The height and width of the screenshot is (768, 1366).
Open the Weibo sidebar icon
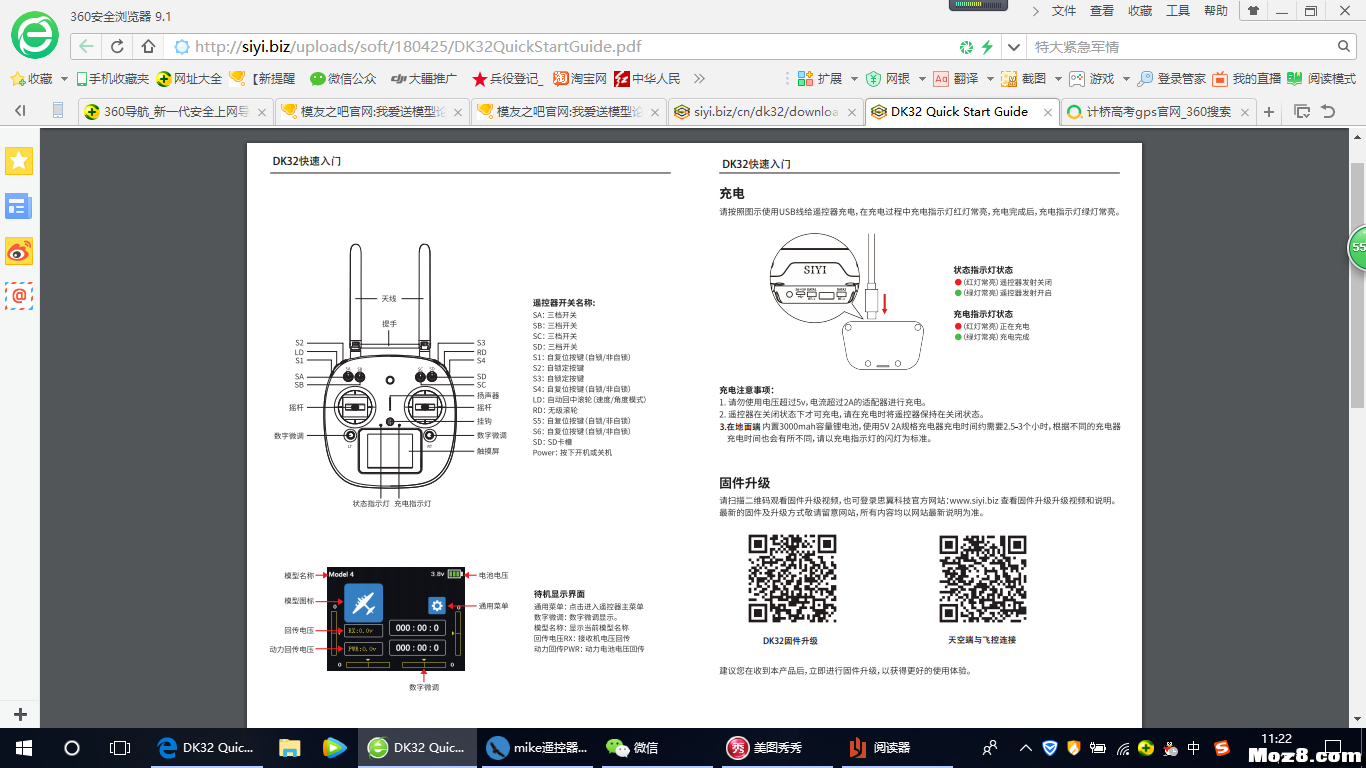[x=19, y=251]
